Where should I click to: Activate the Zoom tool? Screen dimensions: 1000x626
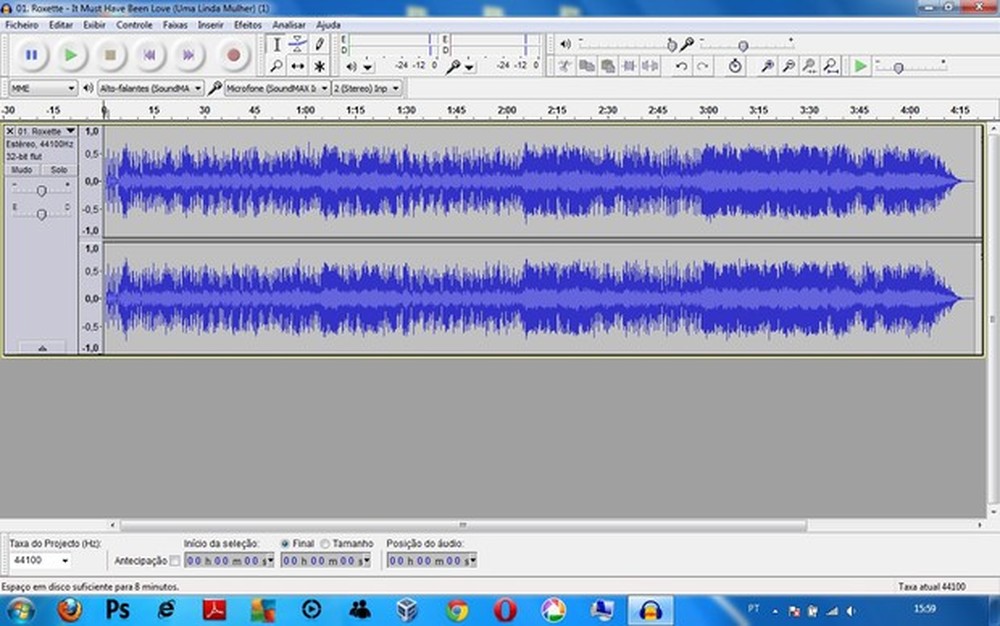pyautogui.click(x=277, y=66)
